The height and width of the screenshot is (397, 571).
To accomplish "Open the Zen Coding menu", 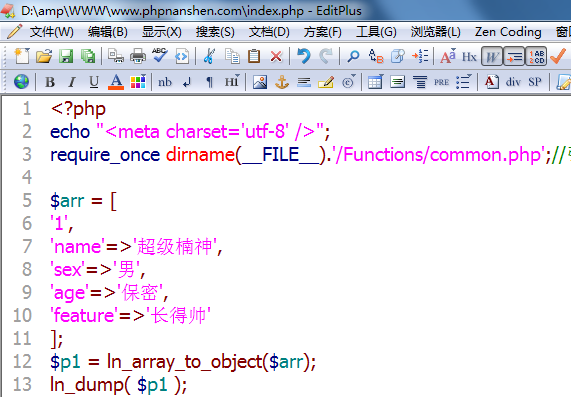I will 508,32.
